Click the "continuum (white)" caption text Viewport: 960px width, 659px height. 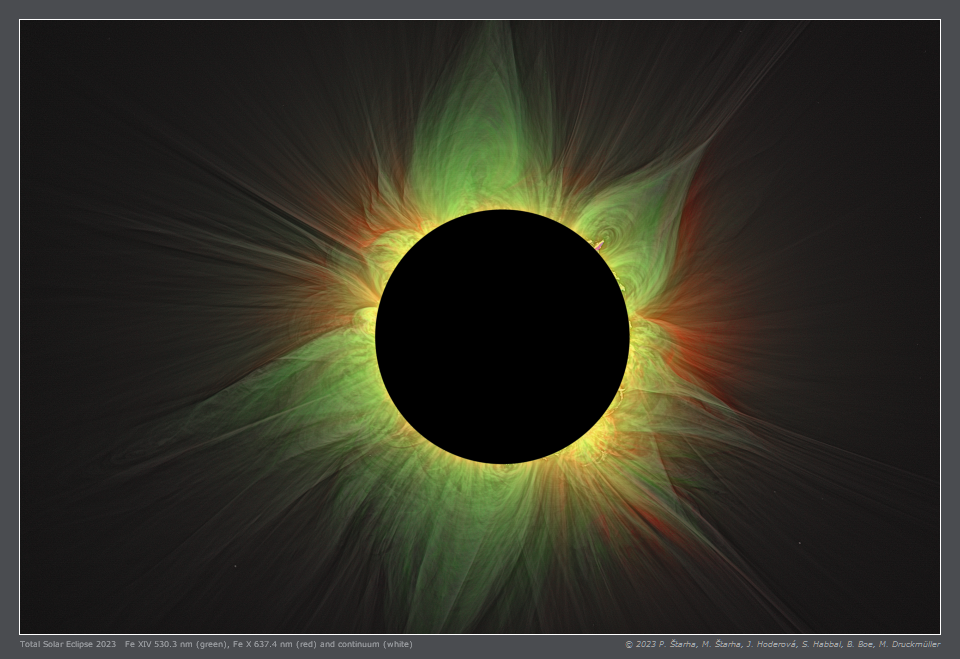coord(374,644)
